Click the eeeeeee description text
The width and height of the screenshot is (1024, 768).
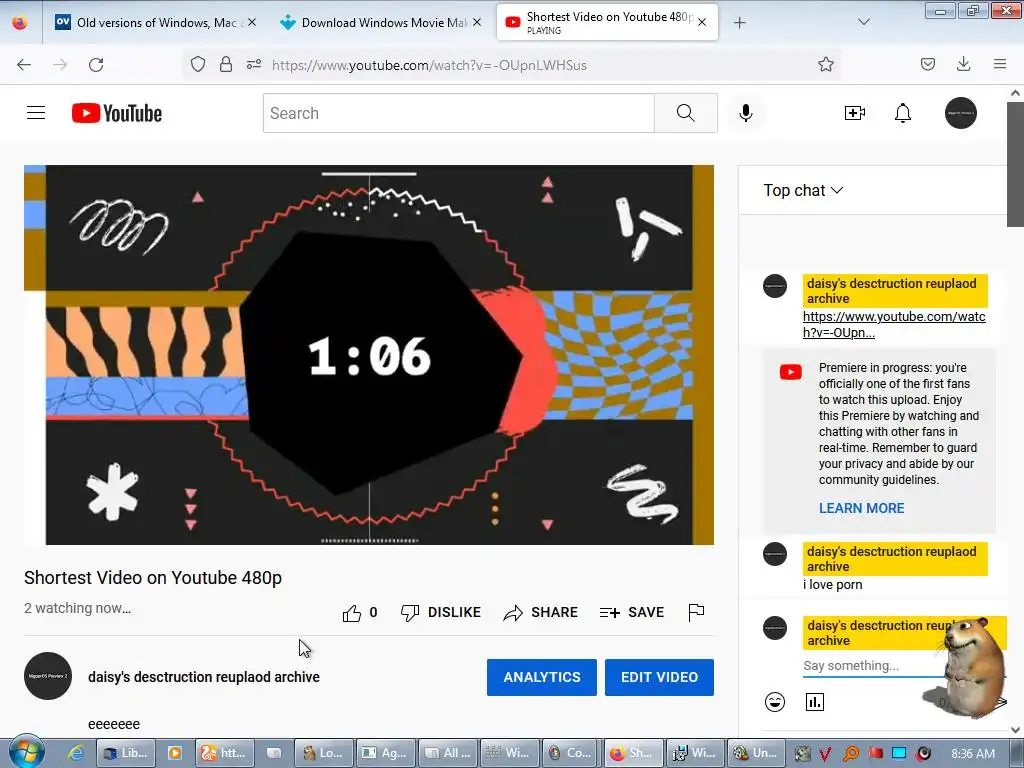coord(114,724)
